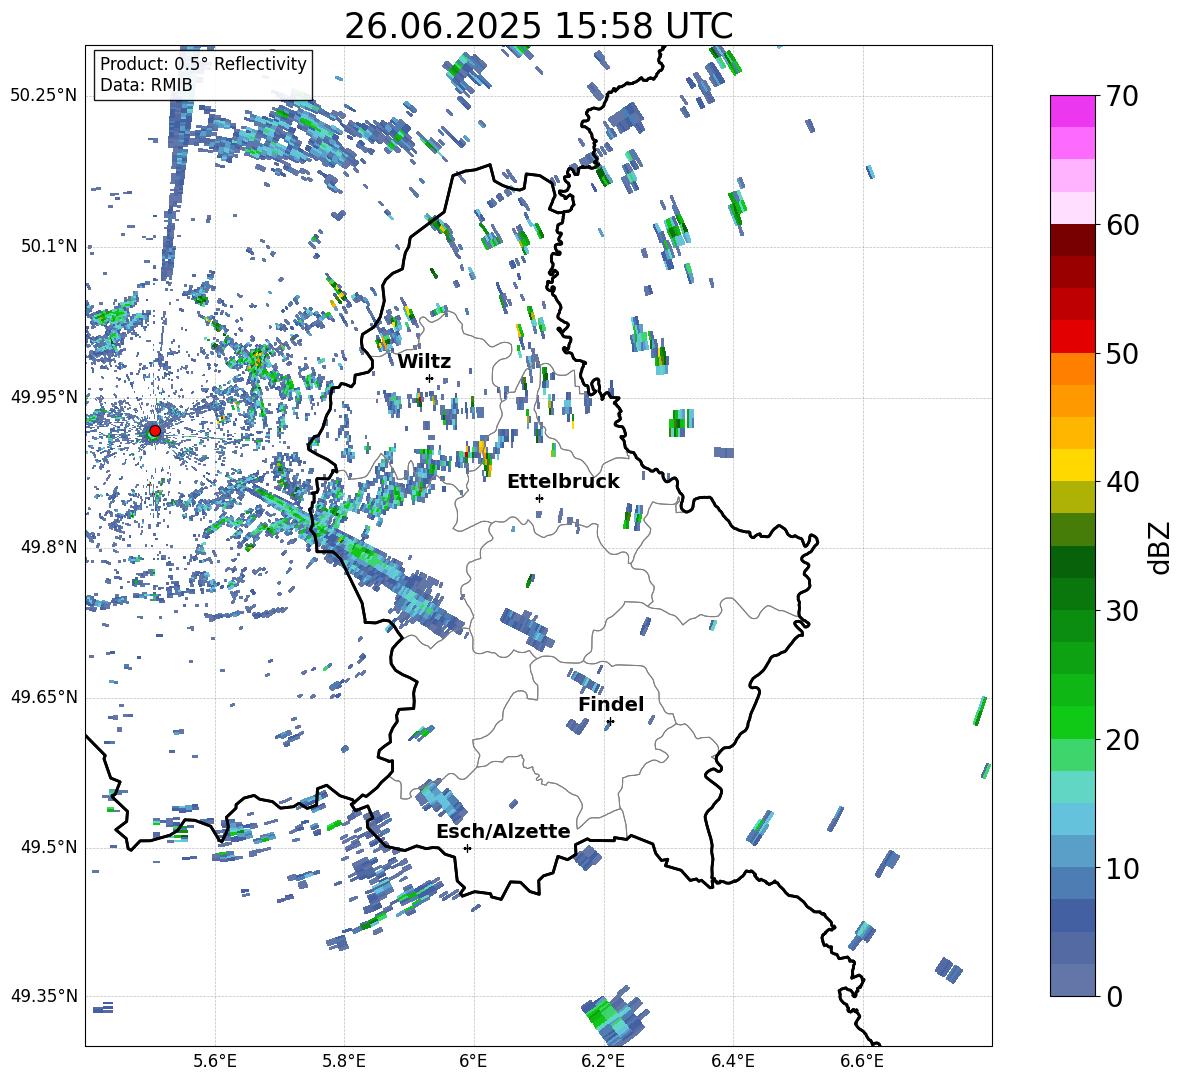Click the 6.2°E longitude label

point(603,1061)
